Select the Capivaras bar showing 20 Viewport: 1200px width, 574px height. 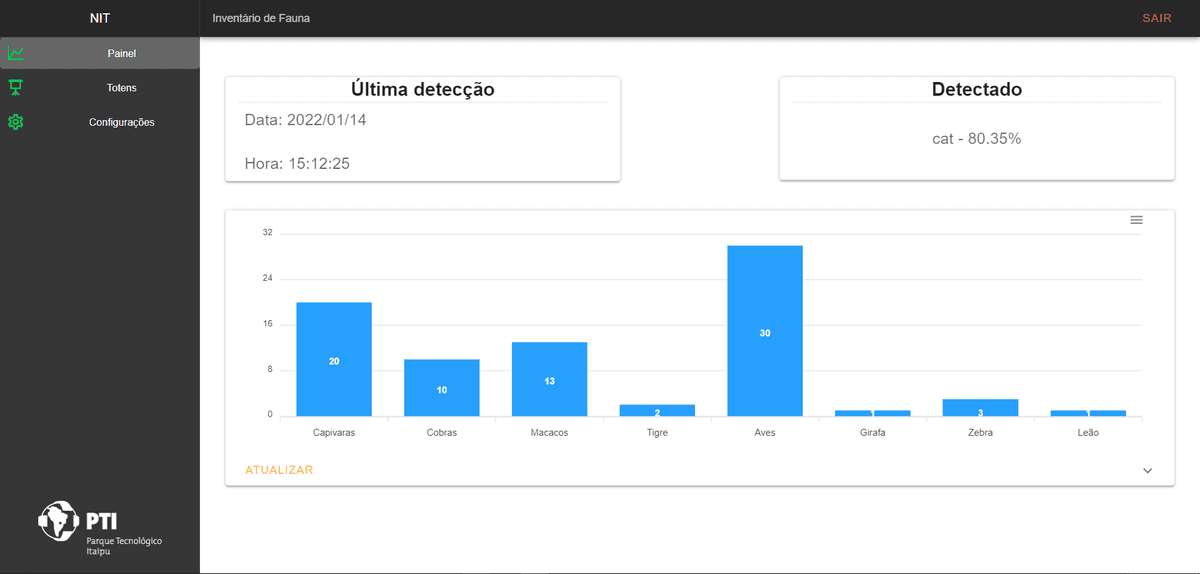(x=334, y=359)
